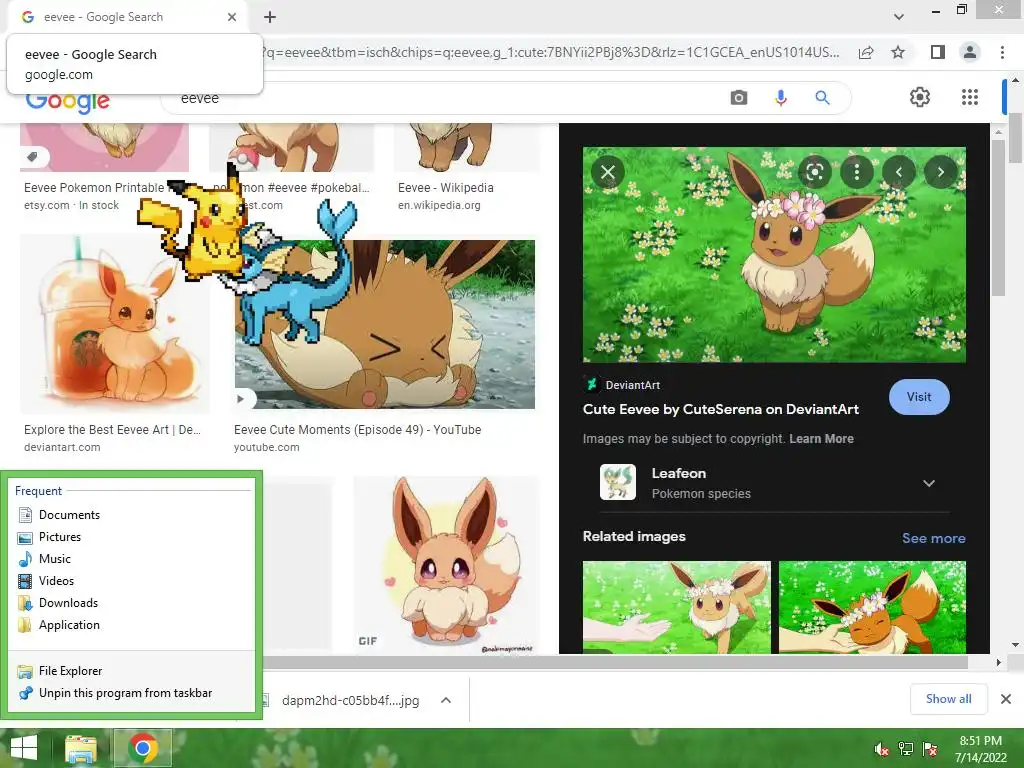Click the See more related images link

click(x=933, y=538)
